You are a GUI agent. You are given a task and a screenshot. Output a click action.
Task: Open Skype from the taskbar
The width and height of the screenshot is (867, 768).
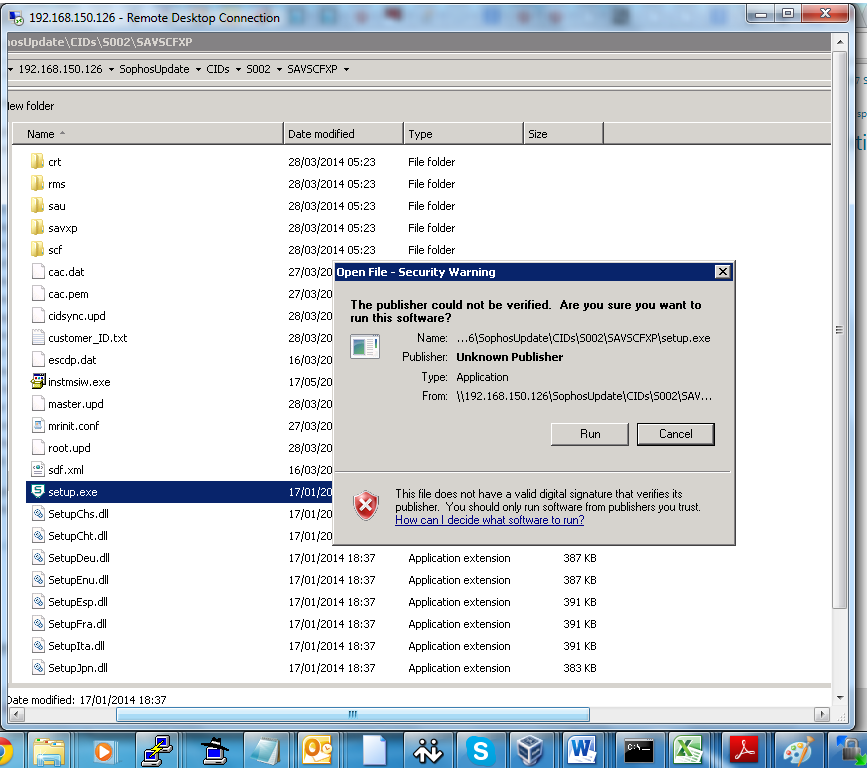(x=480, y=751)
